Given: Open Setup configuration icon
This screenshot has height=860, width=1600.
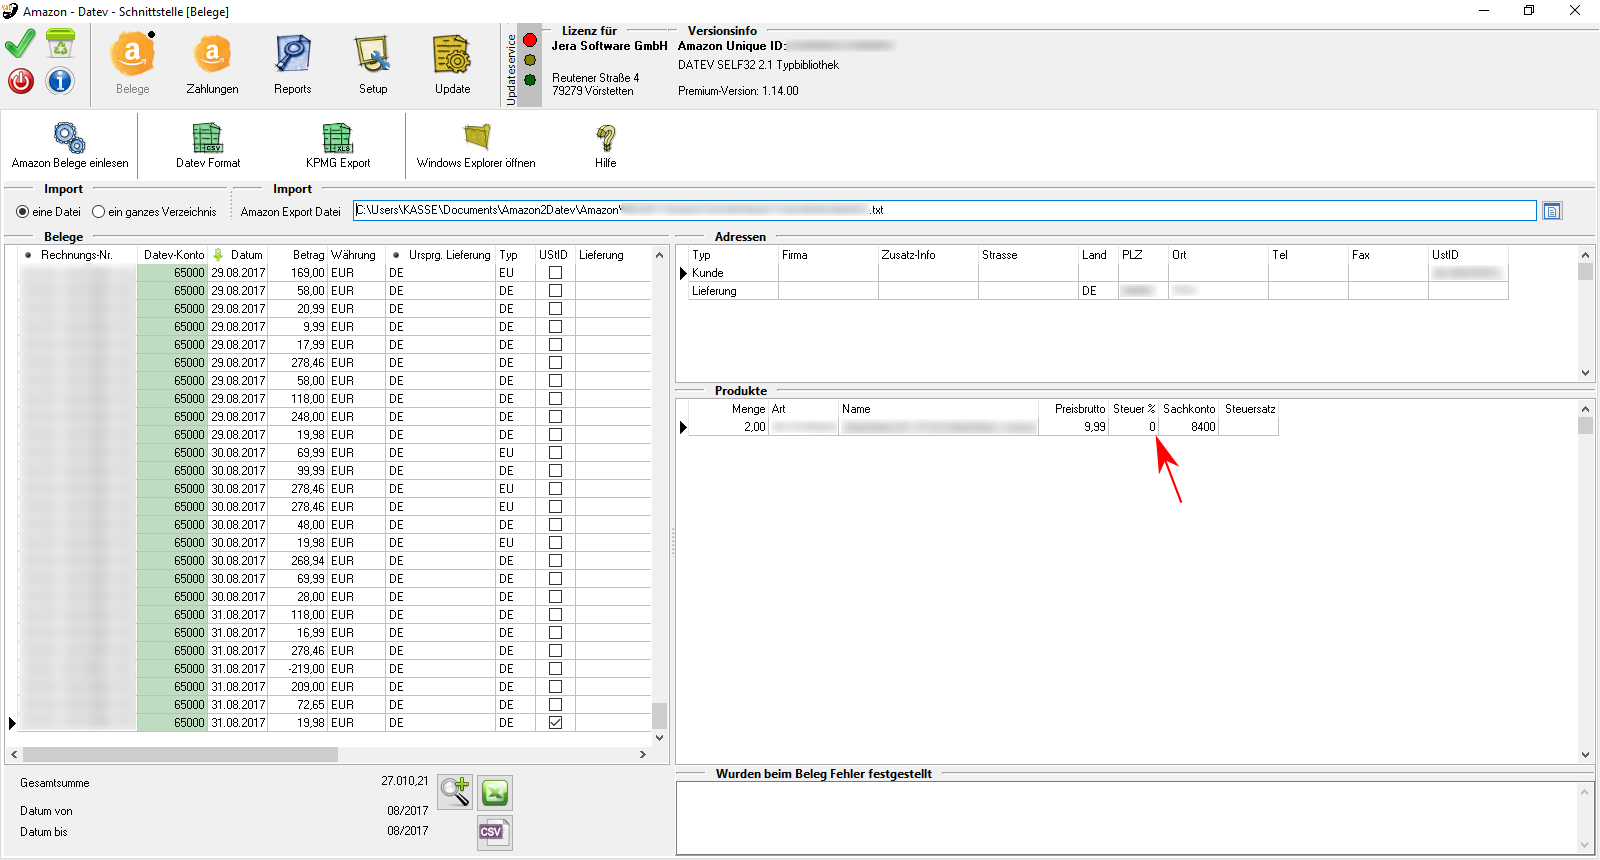Looking at the screenshot, I should 373,56.
